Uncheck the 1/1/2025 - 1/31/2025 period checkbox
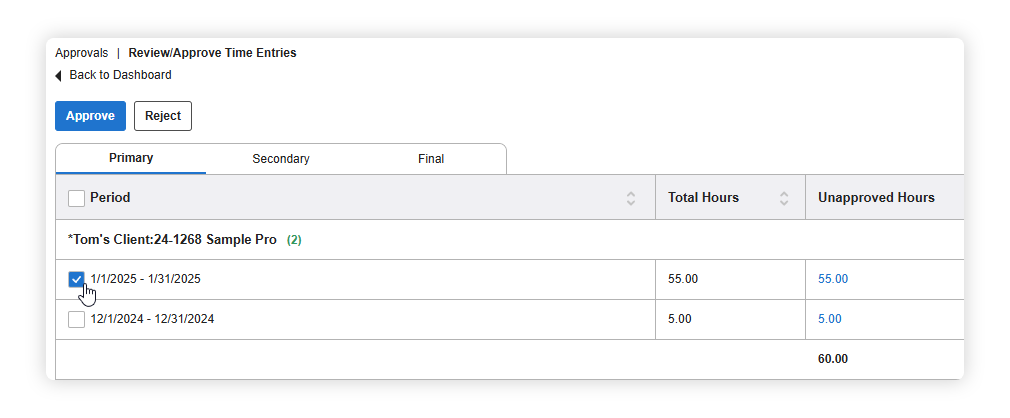The image size is (1010, 418). click(x=77, y=280)
